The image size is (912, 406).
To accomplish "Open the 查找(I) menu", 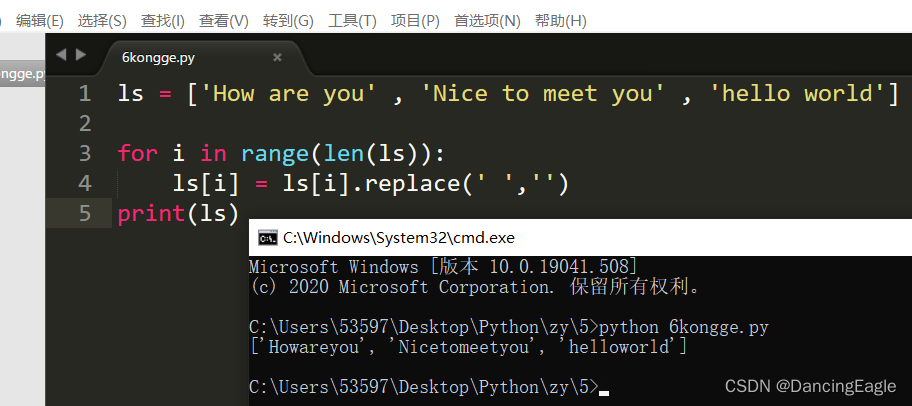I will pos(162,22).
